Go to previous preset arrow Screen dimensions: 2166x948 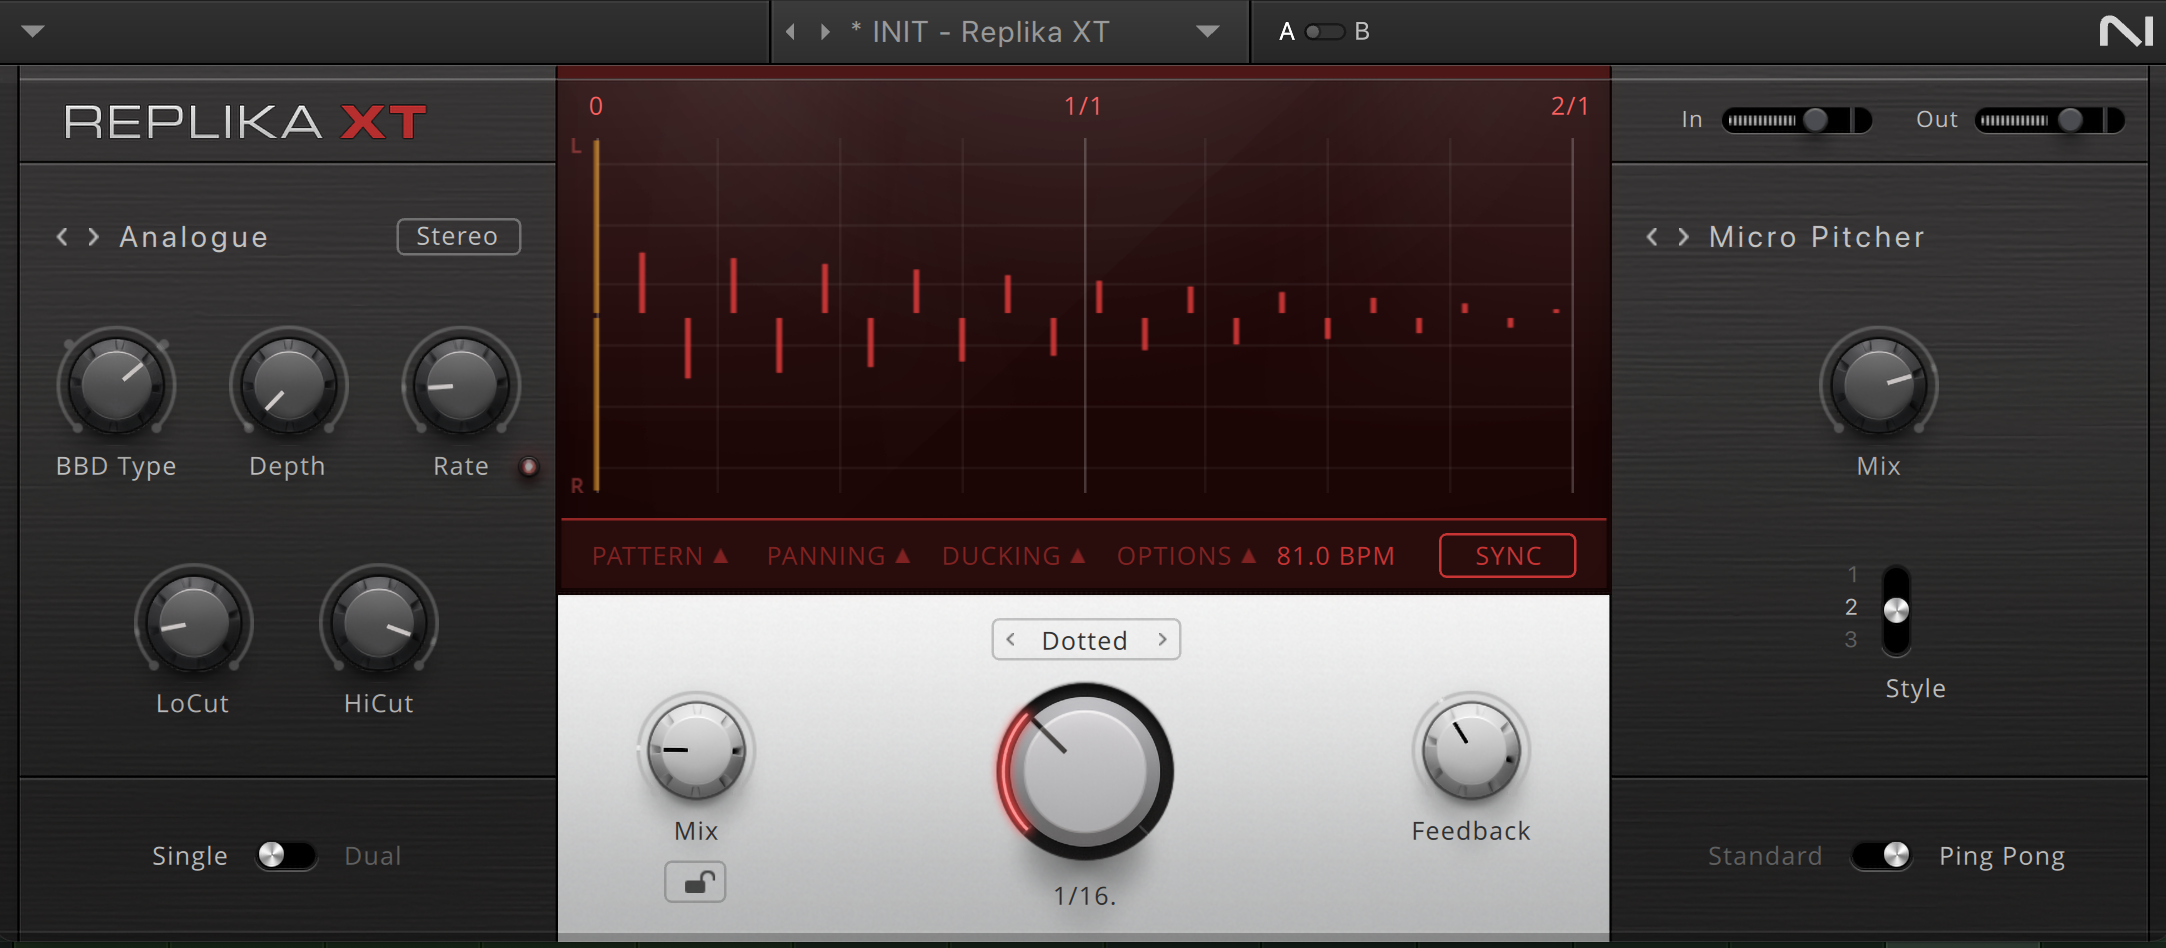point(790,32)
